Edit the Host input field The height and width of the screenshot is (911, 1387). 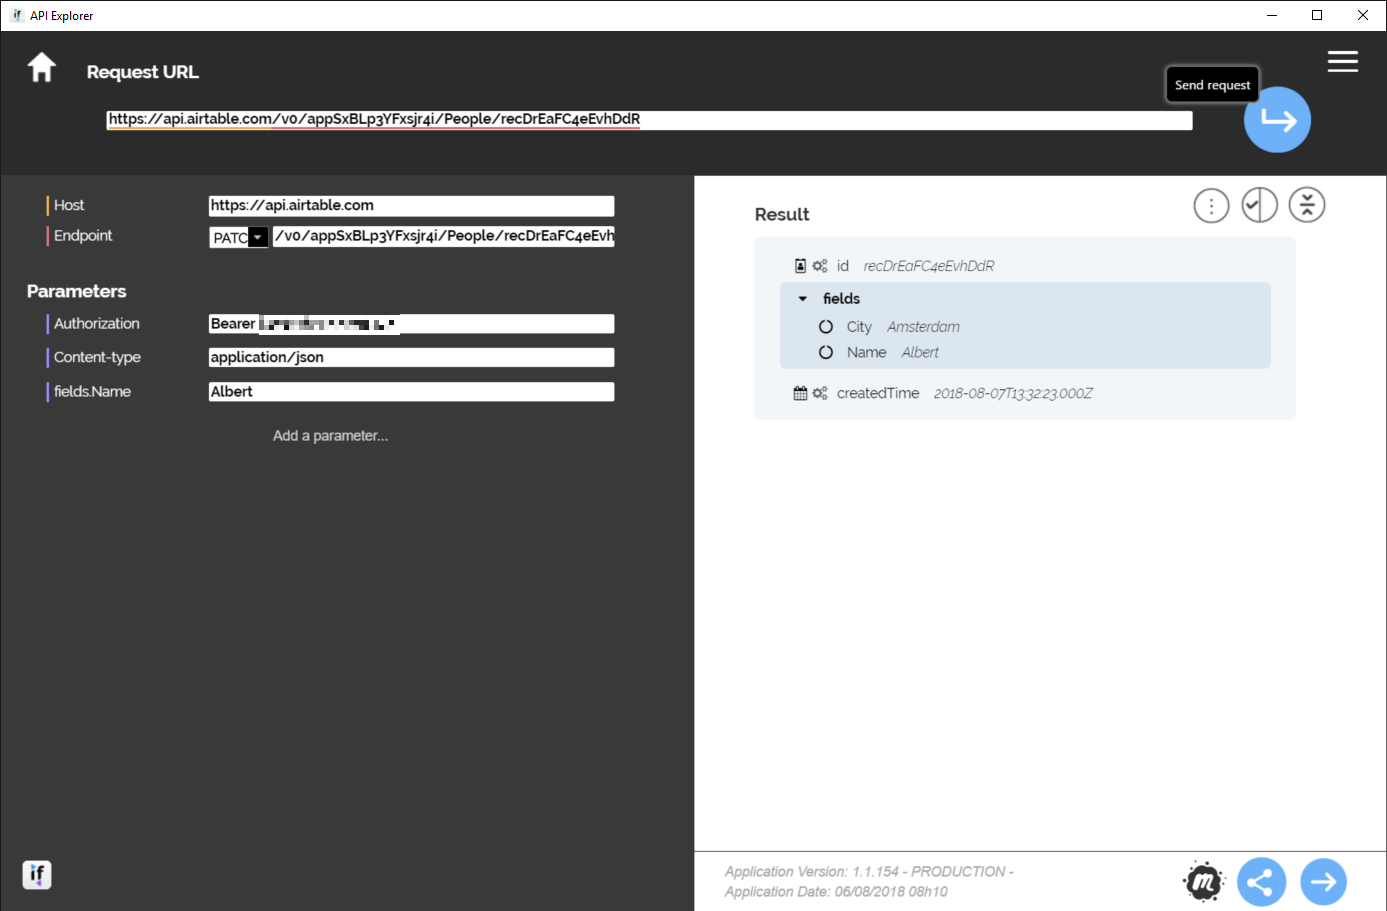click(x=411, y=206)
